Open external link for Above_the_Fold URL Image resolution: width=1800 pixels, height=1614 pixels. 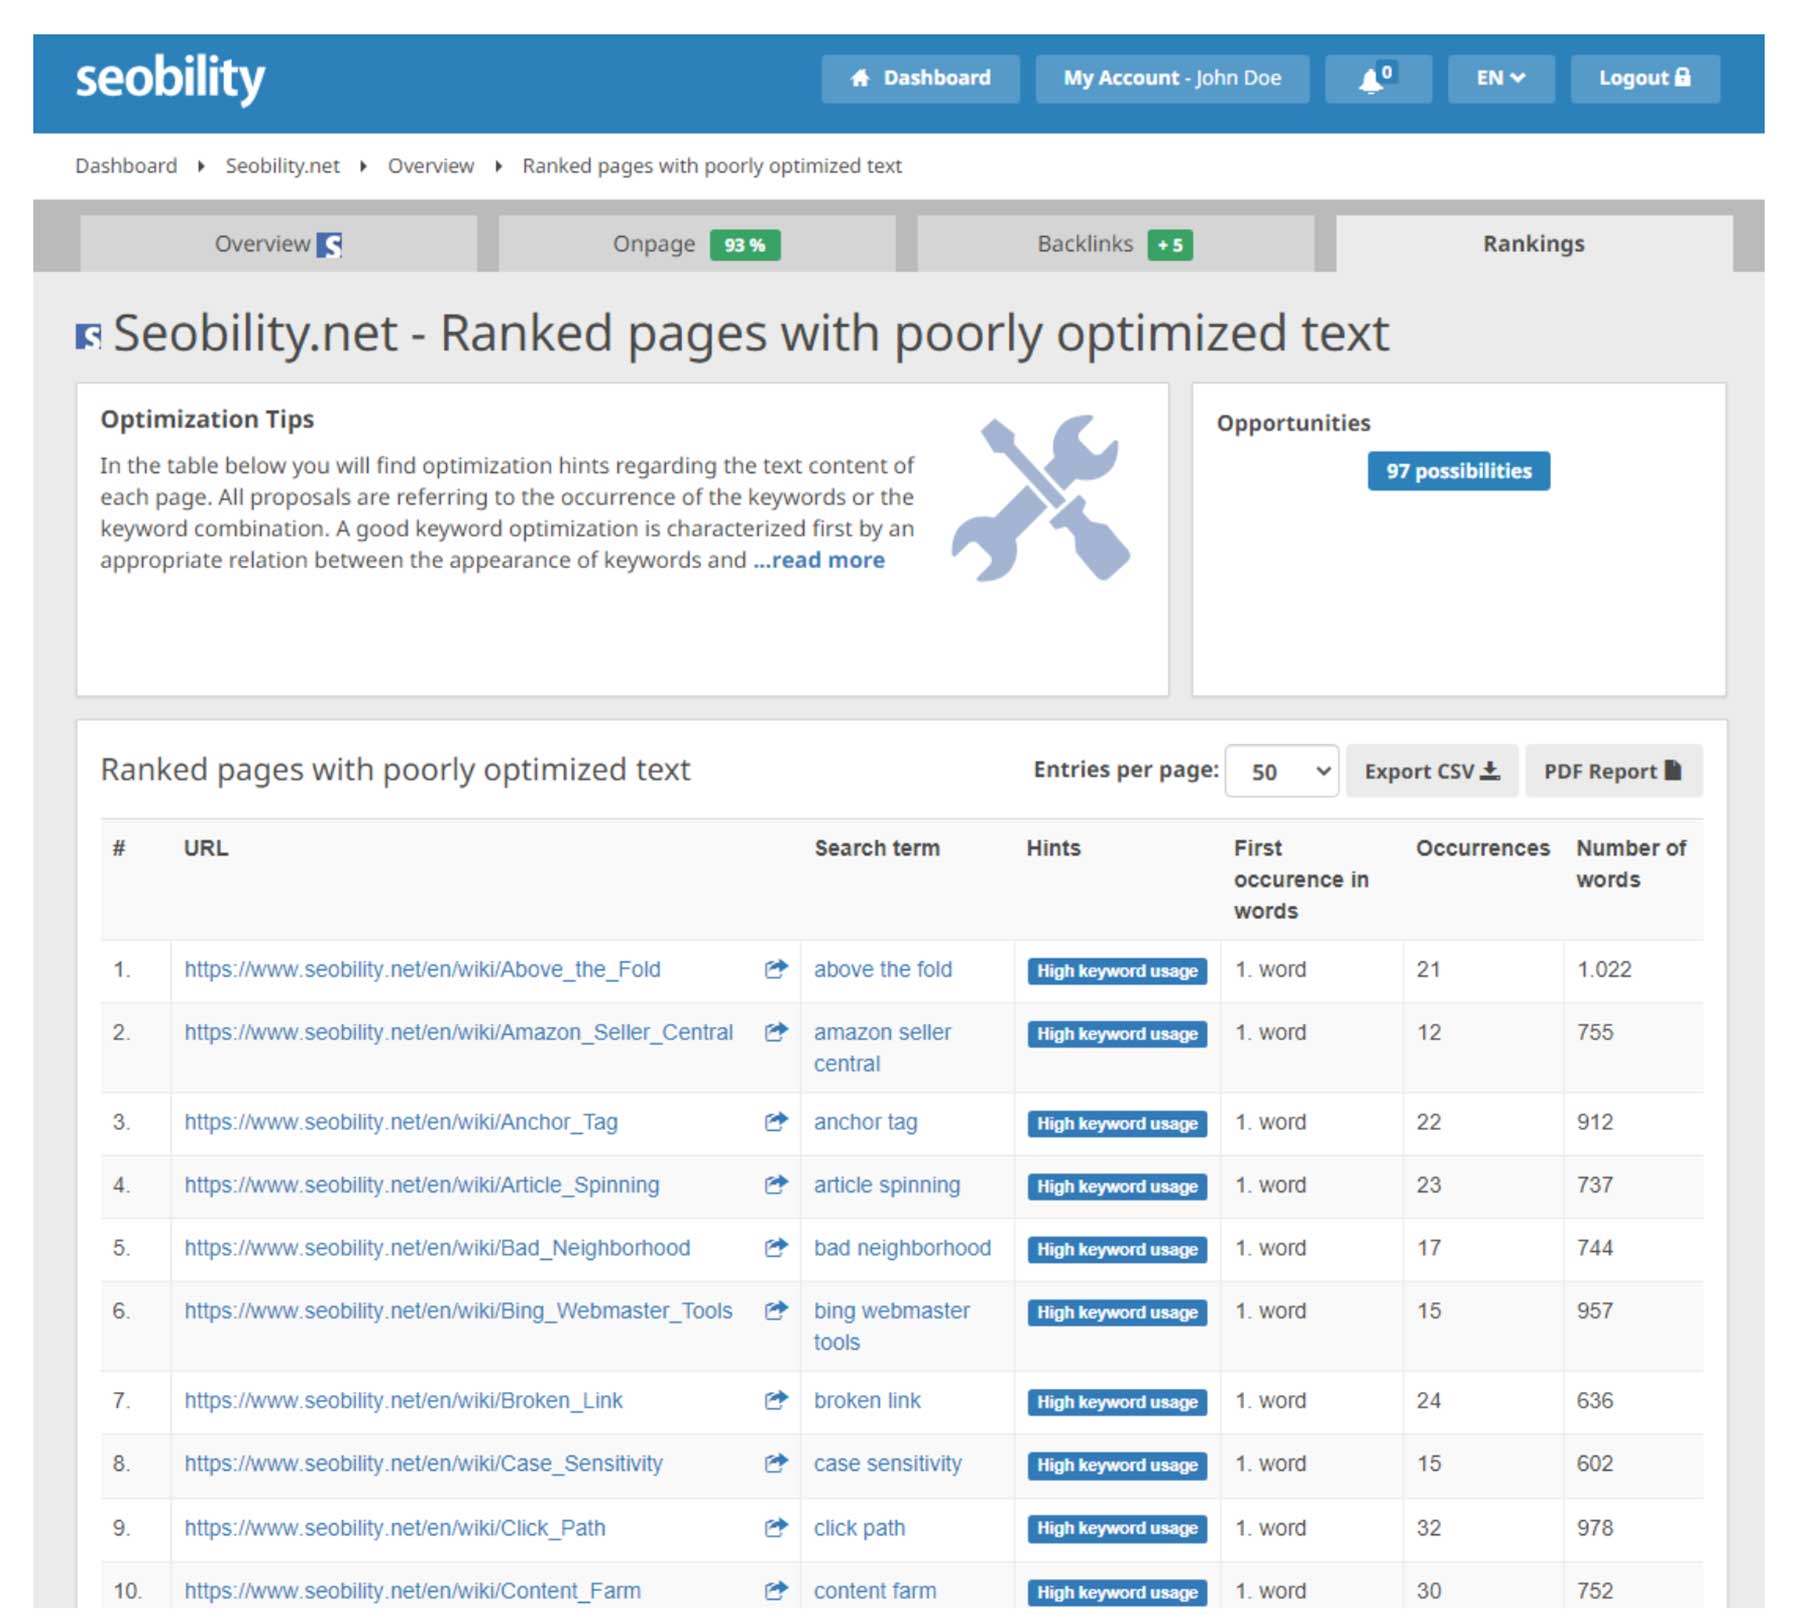click(x=776, y=969)
